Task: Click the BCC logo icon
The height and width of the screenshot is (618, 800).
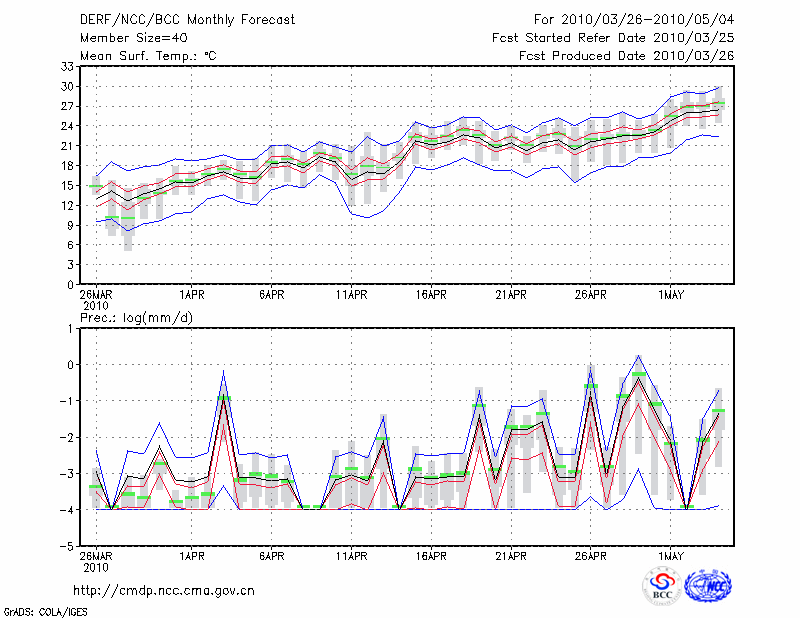Action: [662, 585]
